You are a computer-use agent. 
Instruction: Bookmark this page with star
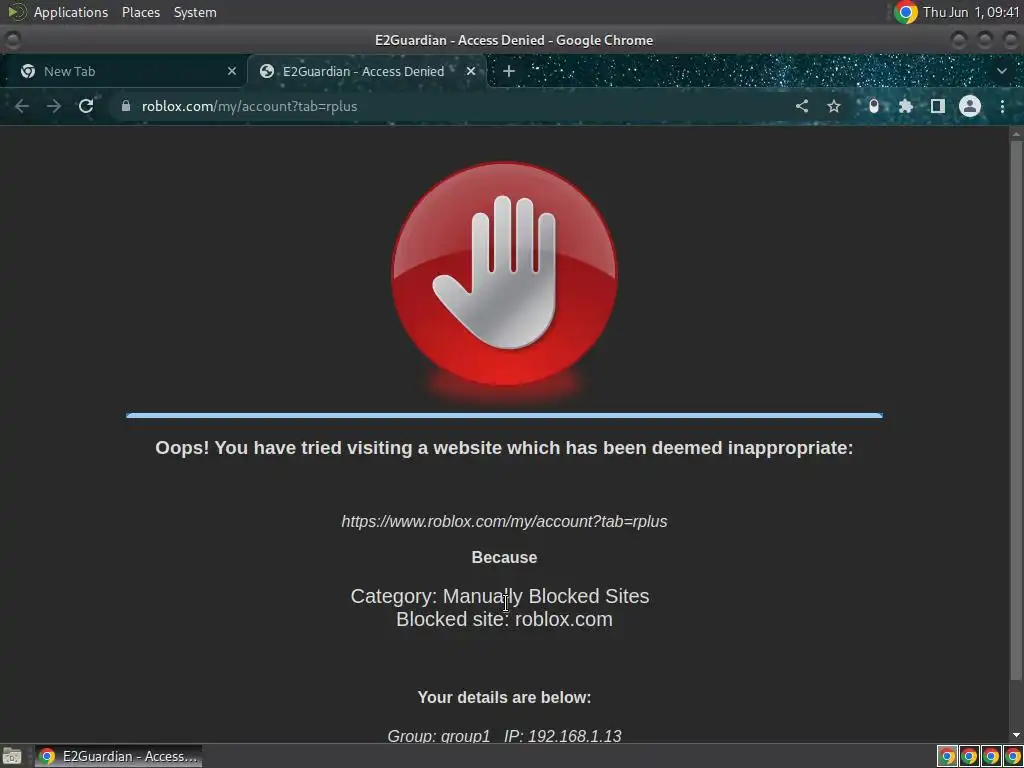[x=834, y=106]
